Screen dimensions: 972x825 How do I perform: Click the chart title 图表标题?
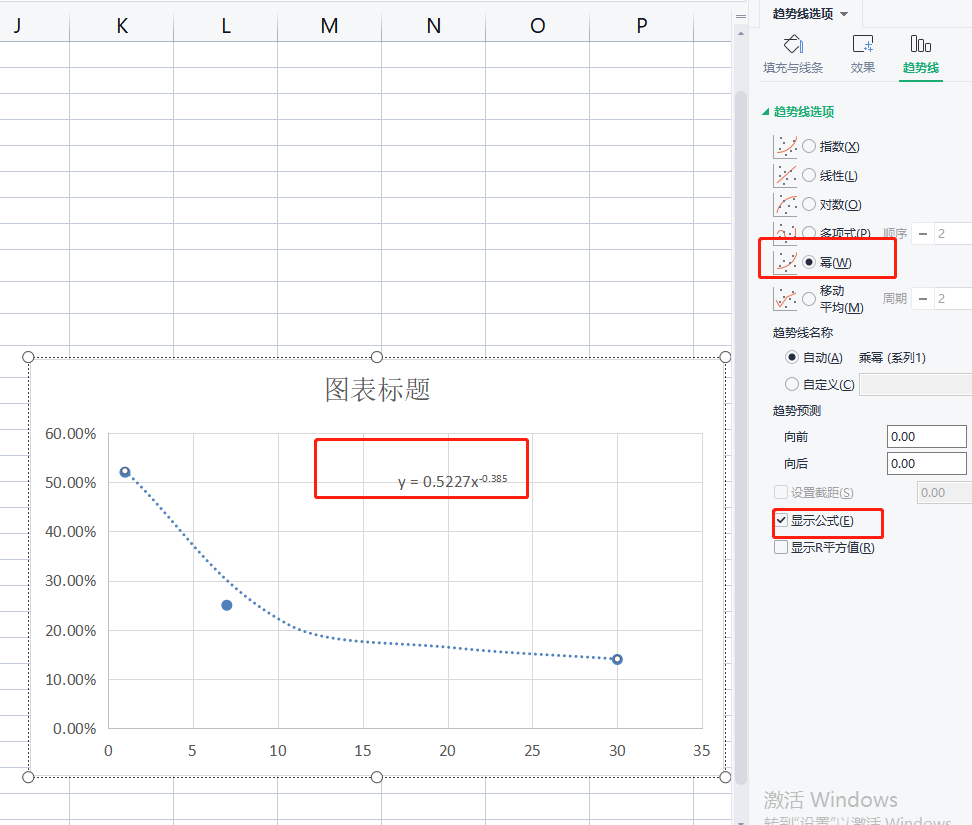pos(378,390)
